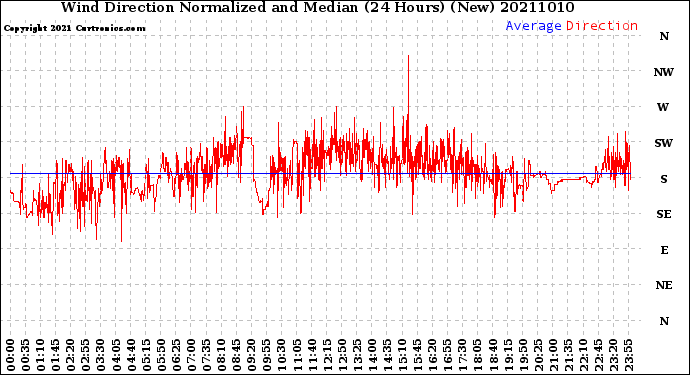Select the 11:40 time label

(x=312, y=355)
